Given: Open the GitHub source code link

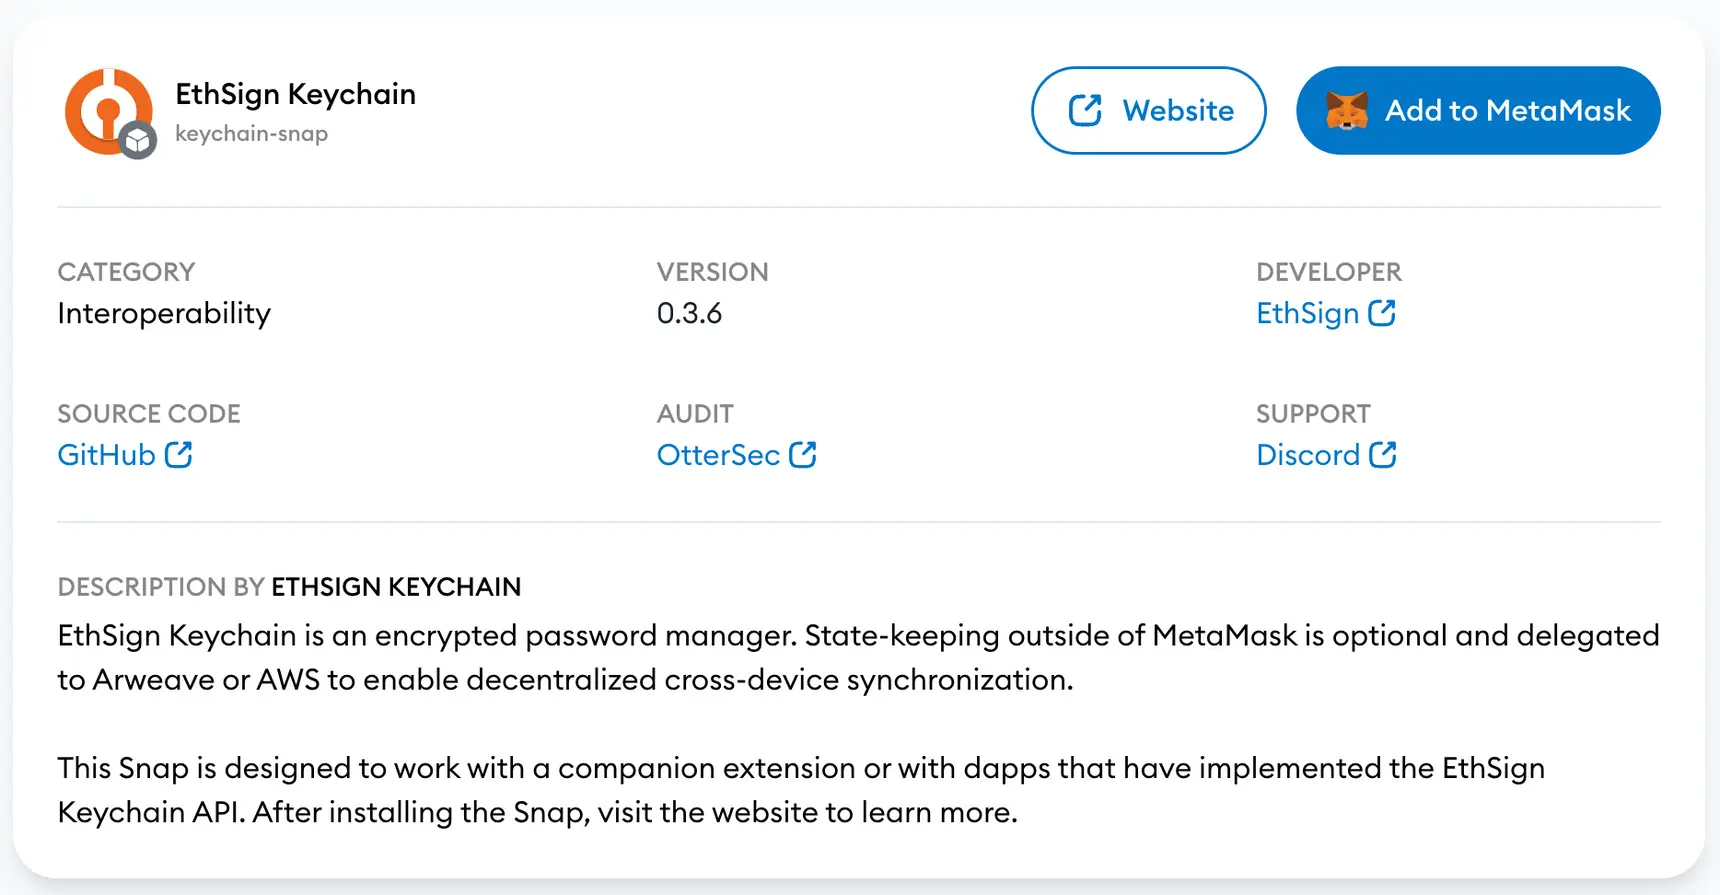Looking at the screenshot, I should (105, 455).
